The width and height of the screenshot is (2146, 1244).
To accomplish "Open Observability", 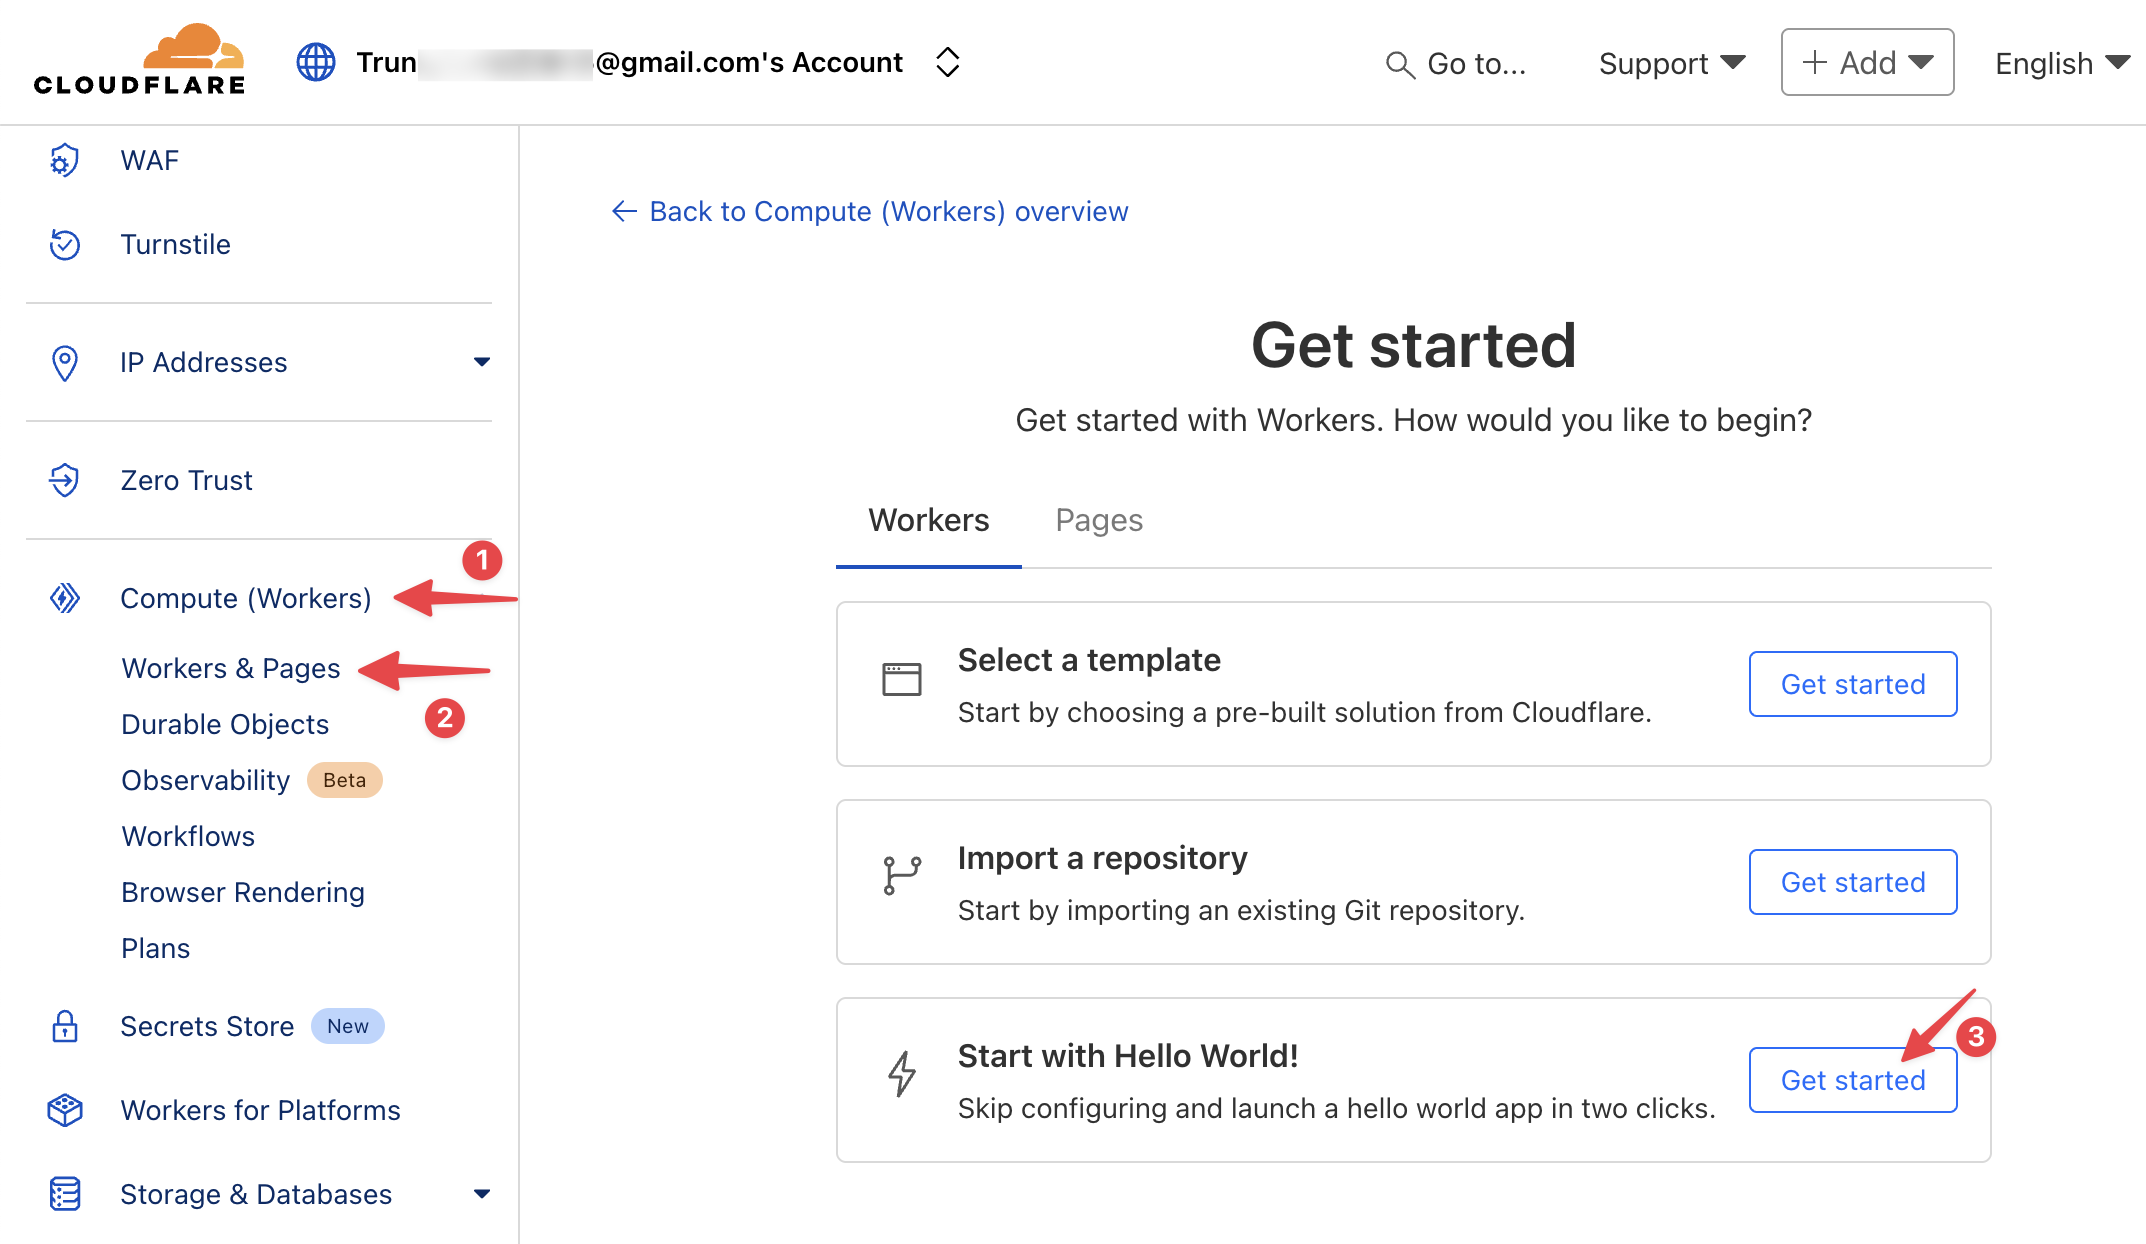I will (205, 780).
